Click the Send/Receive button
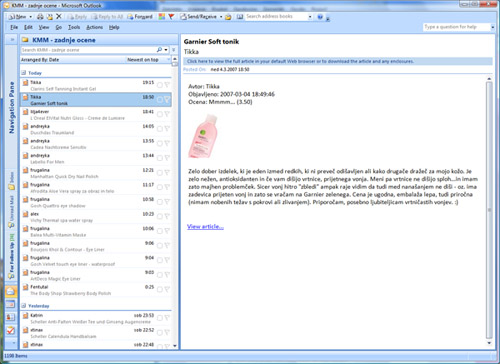This screenshot has height=364, width=500. [199, 16]
